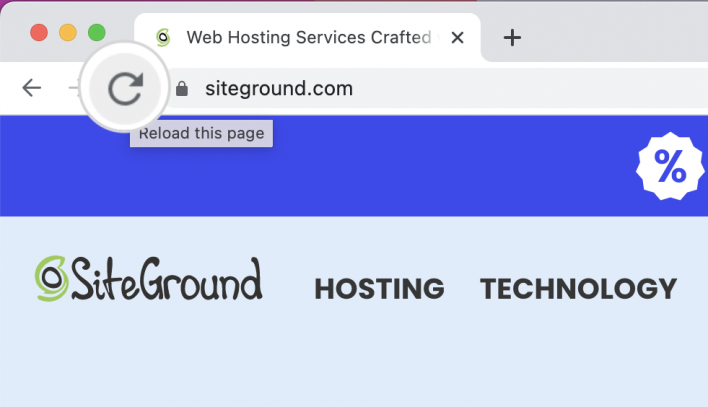Open the HOSTING menu
Viewport: 708px width, 407px height.
coord(379,289)
